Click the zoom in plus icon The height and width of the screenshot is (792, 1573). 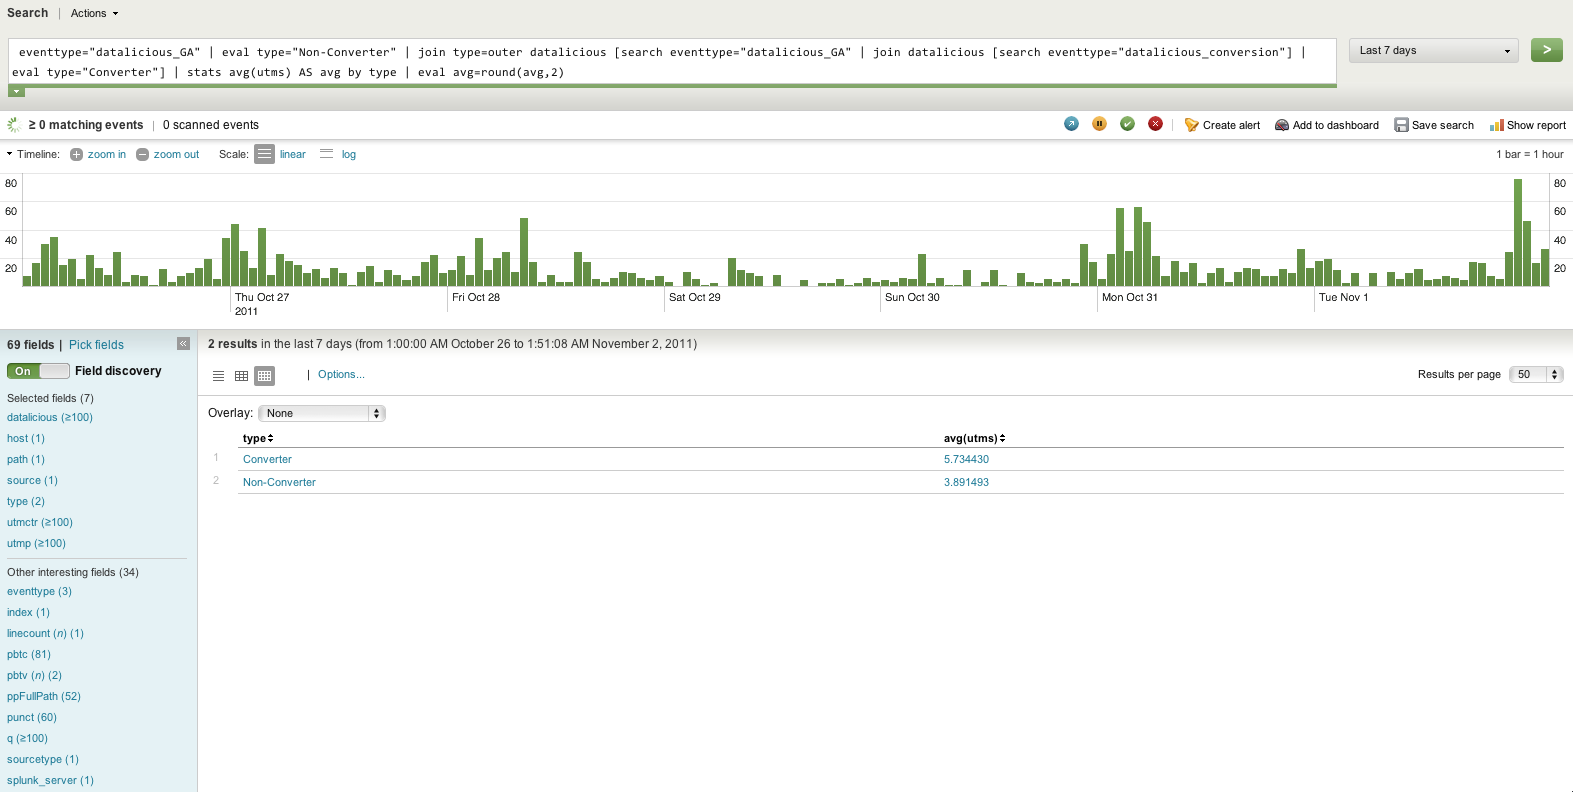pyautogui.click(x=76, y=154)
